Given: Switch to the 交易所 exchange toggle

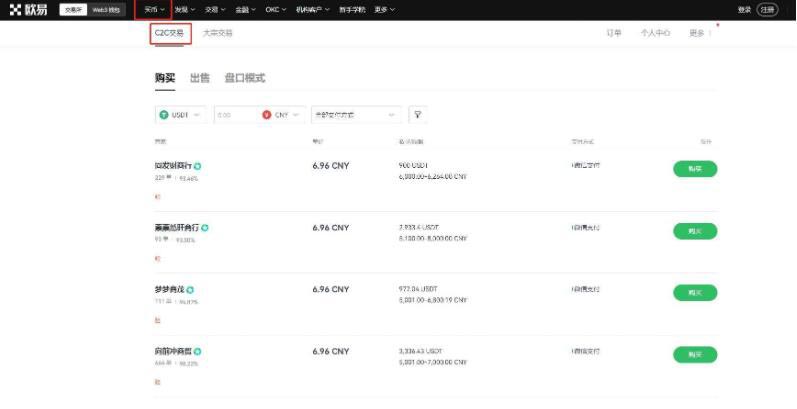Looking at the screenshot, I should (73, 10).
